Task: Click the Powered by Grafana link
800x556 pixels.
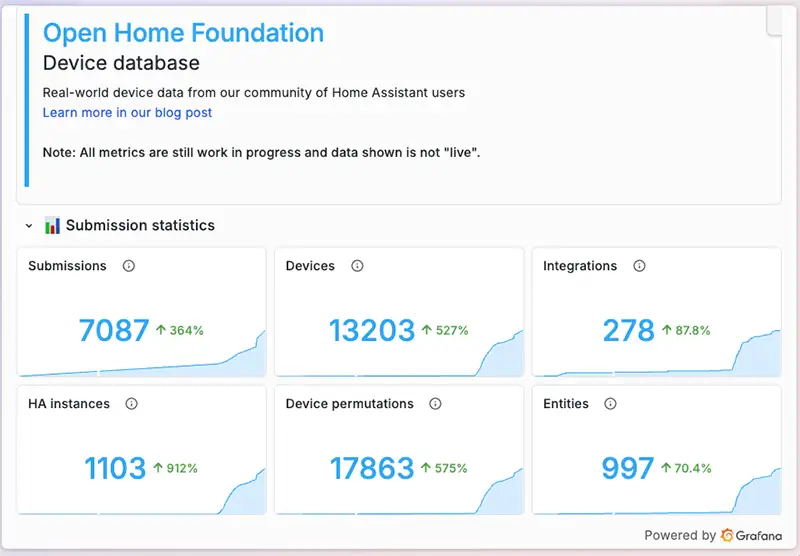Action: [713, 535]
